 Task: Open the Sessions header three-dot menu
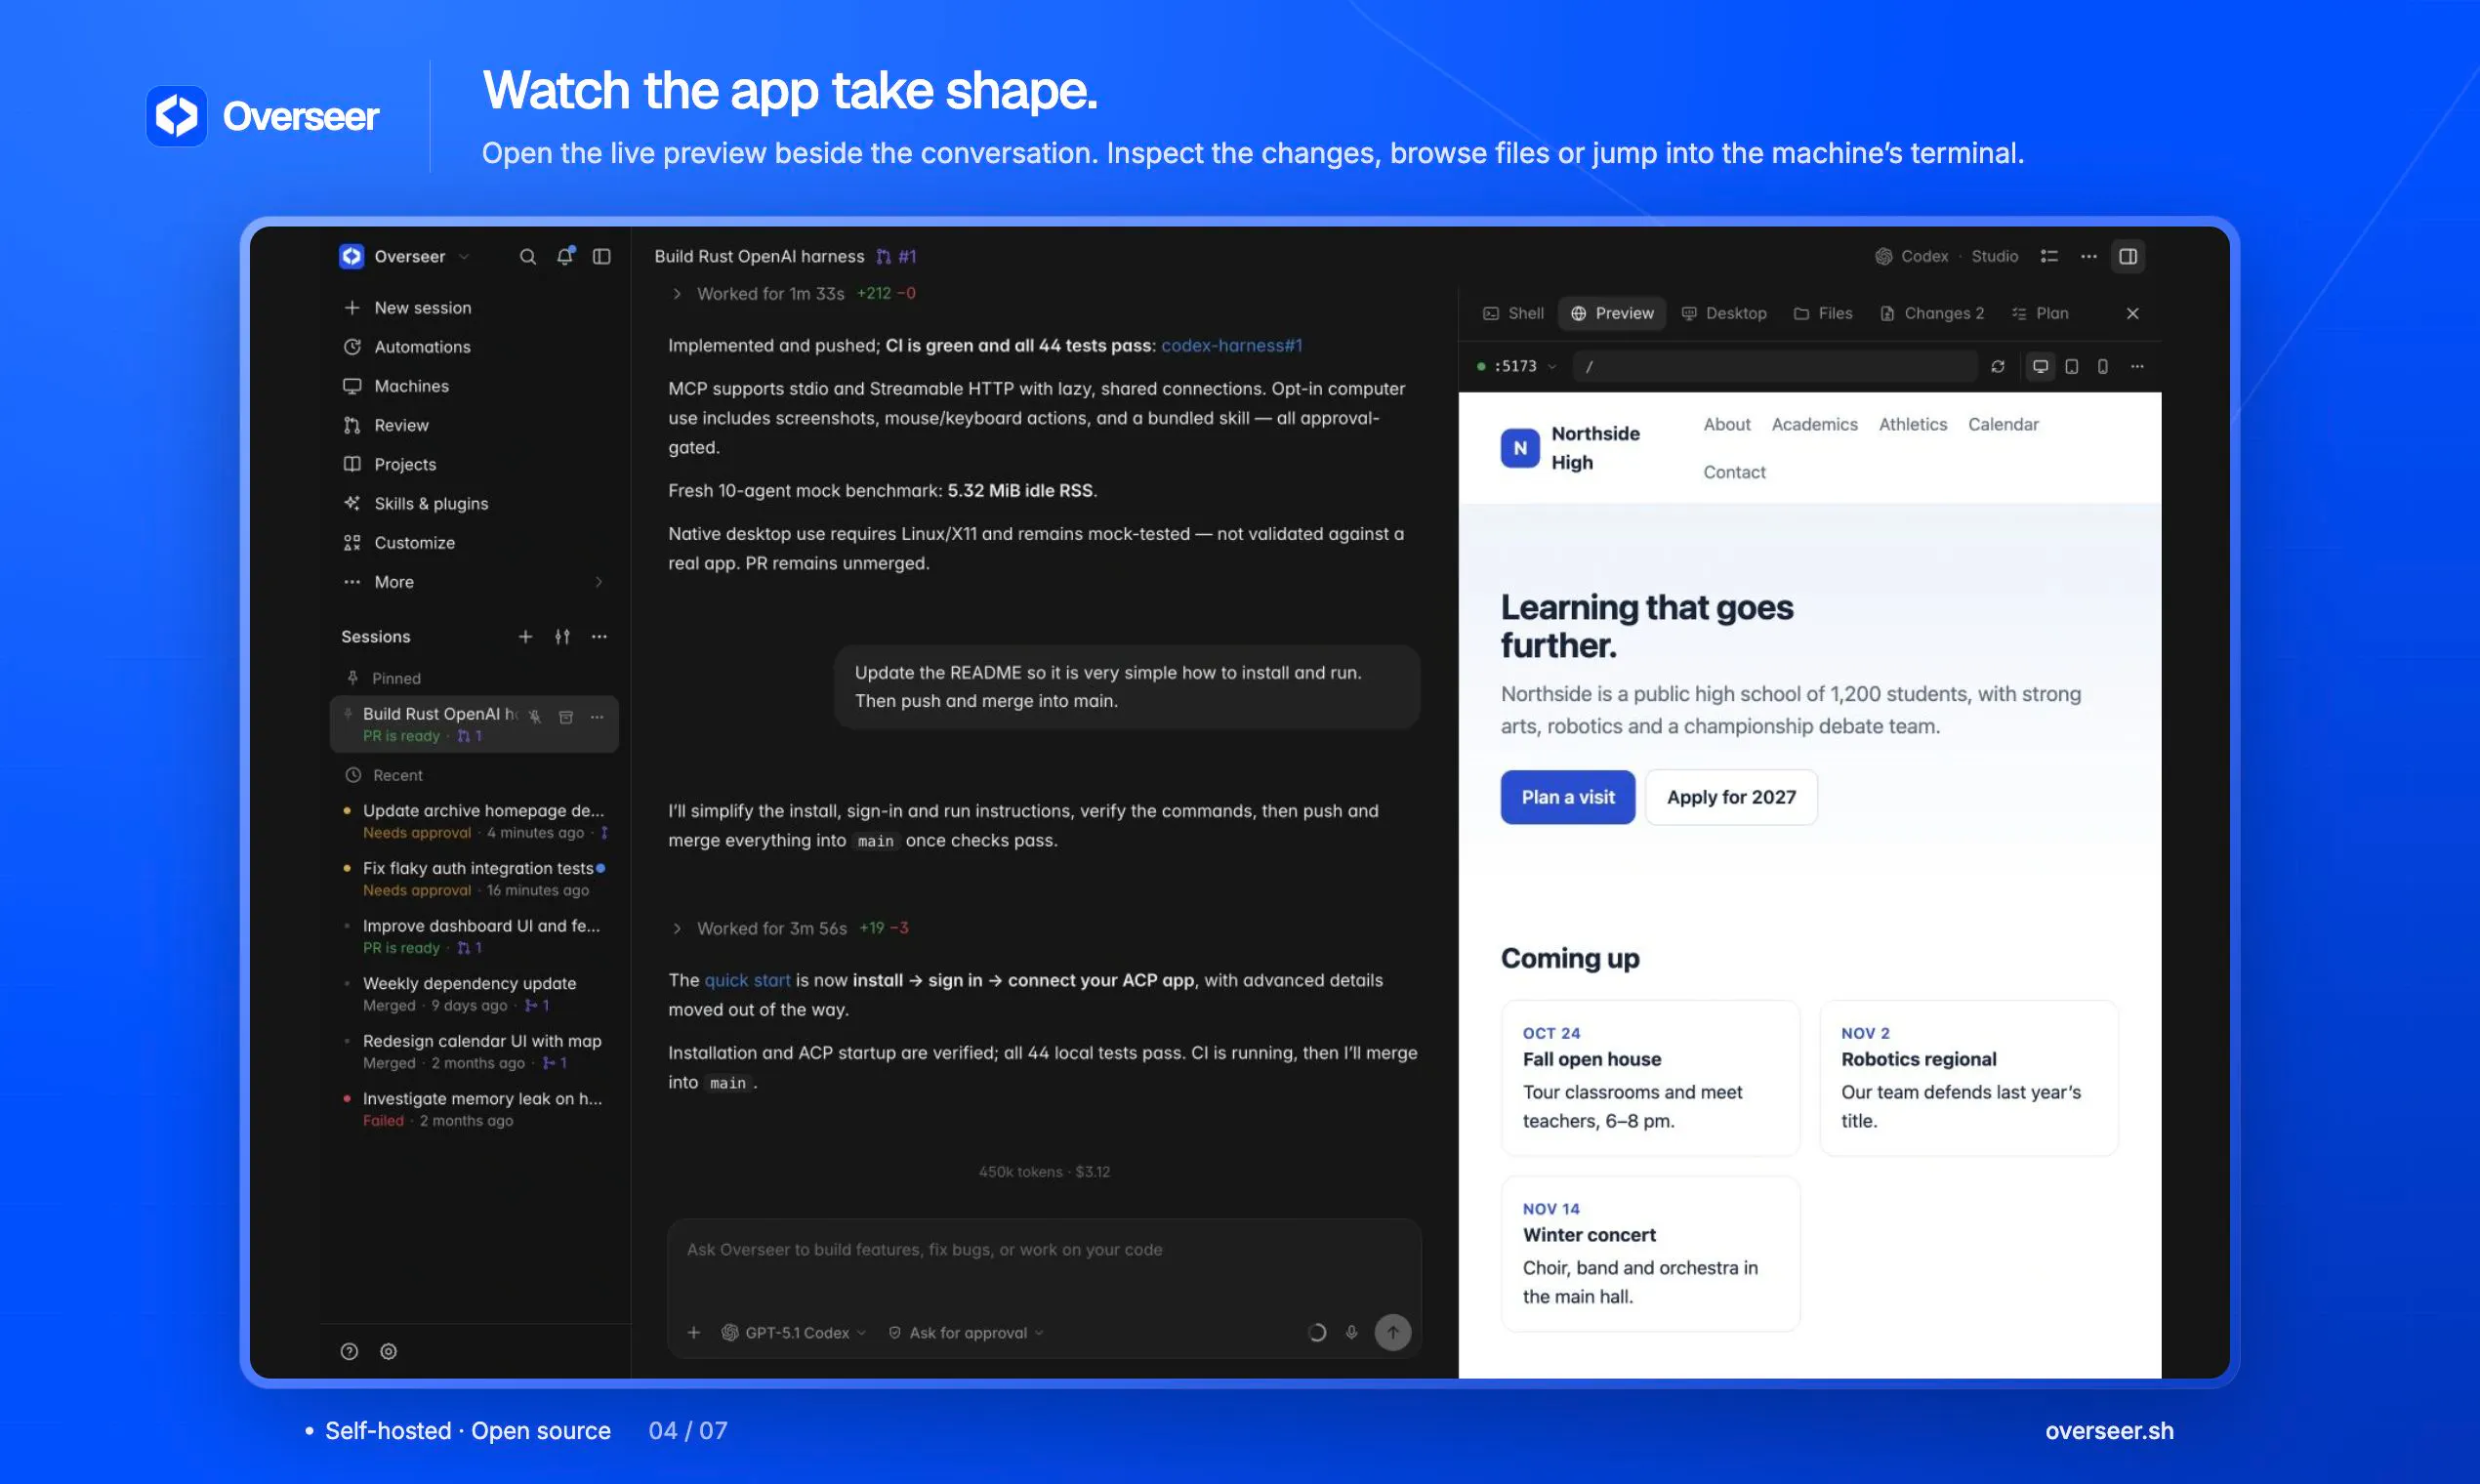point(599,637)
